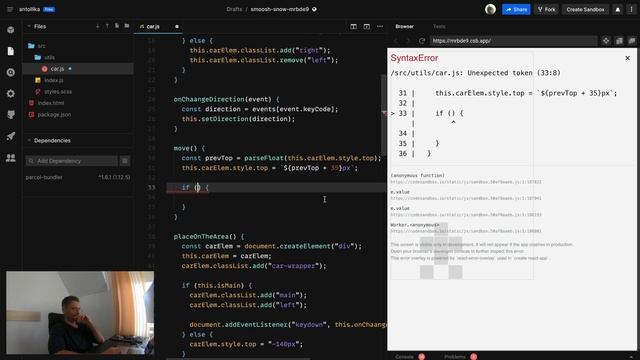Viewport: 640px width, 360px height.
Task: Click the (anonymous function) stack trace link
Action: 418,175
